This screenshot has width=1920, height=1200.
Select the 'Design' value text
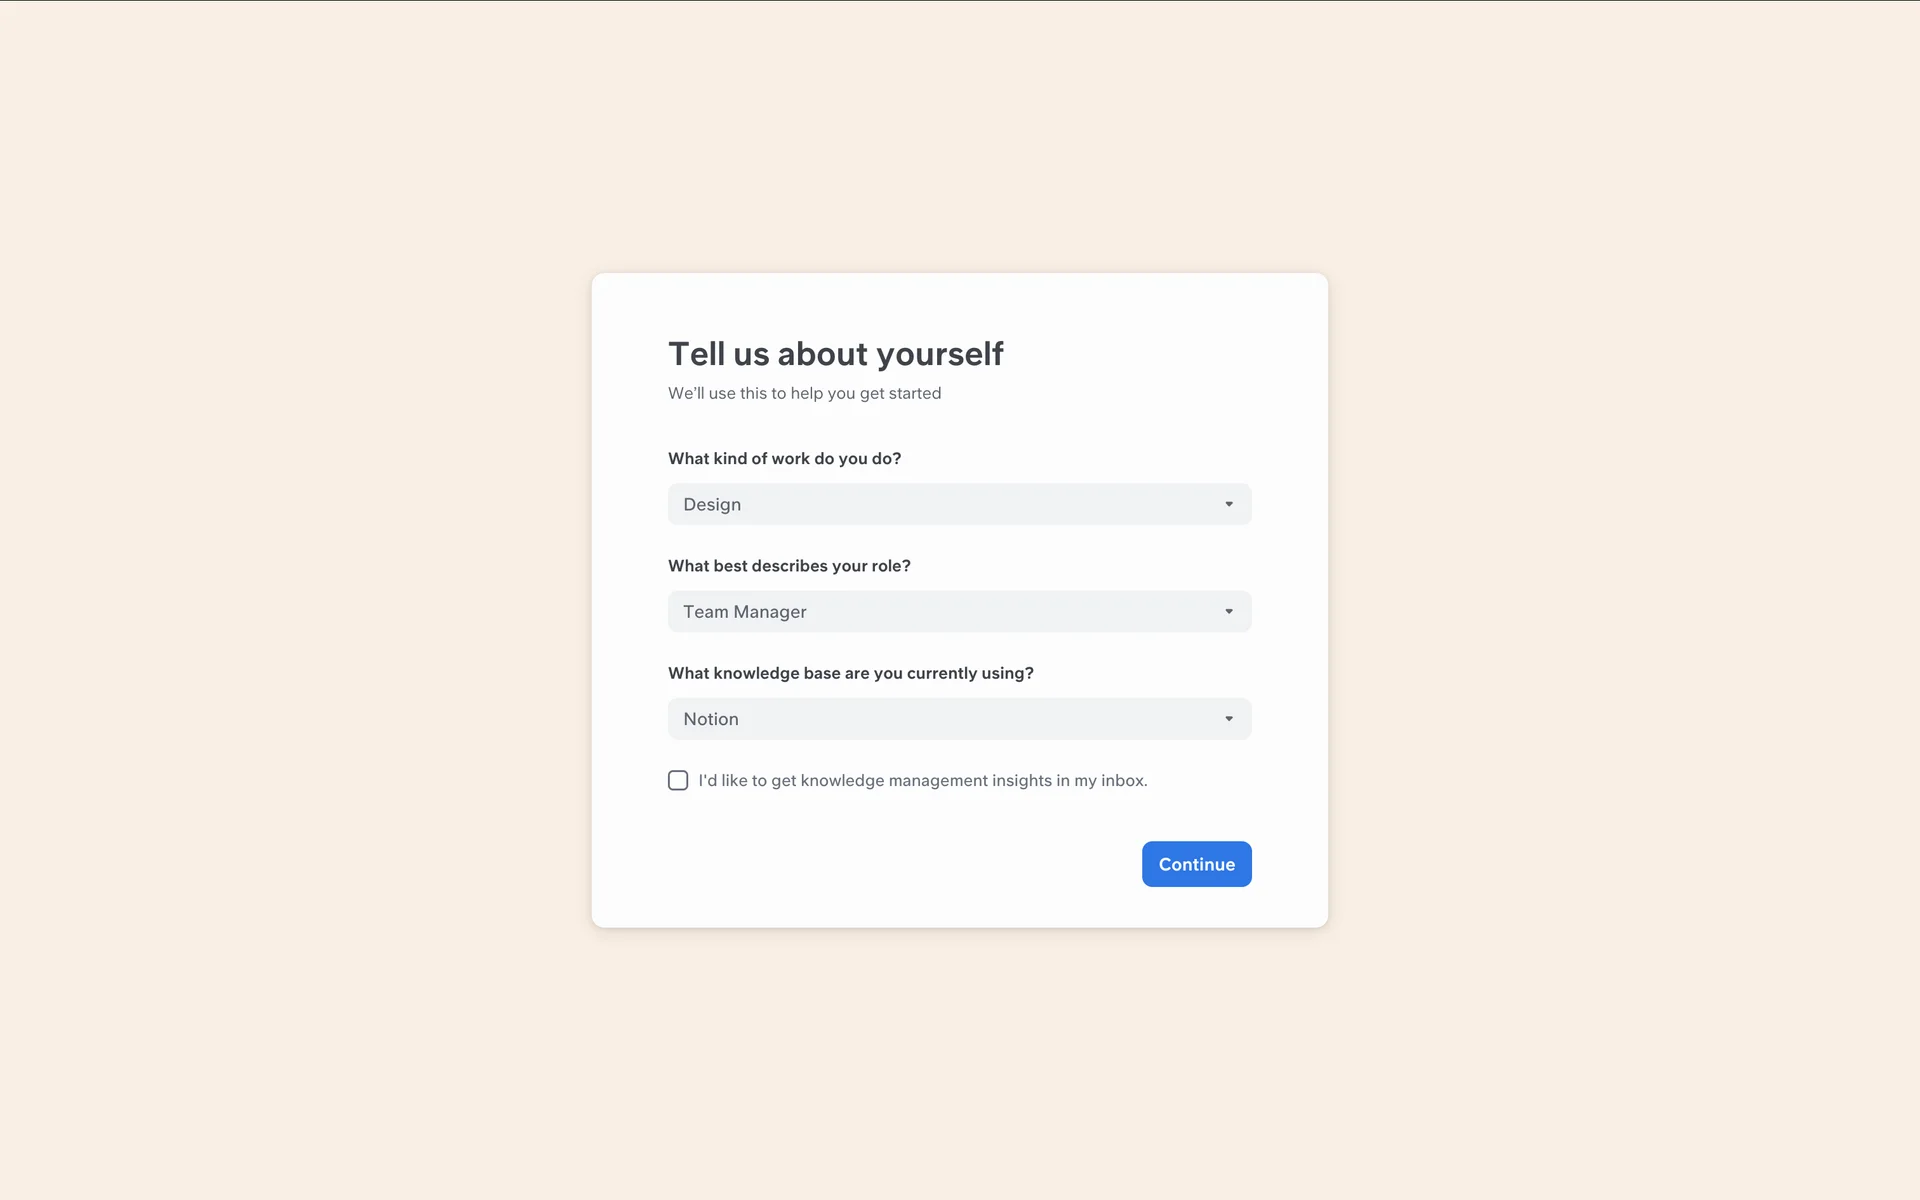pos(712,504)
